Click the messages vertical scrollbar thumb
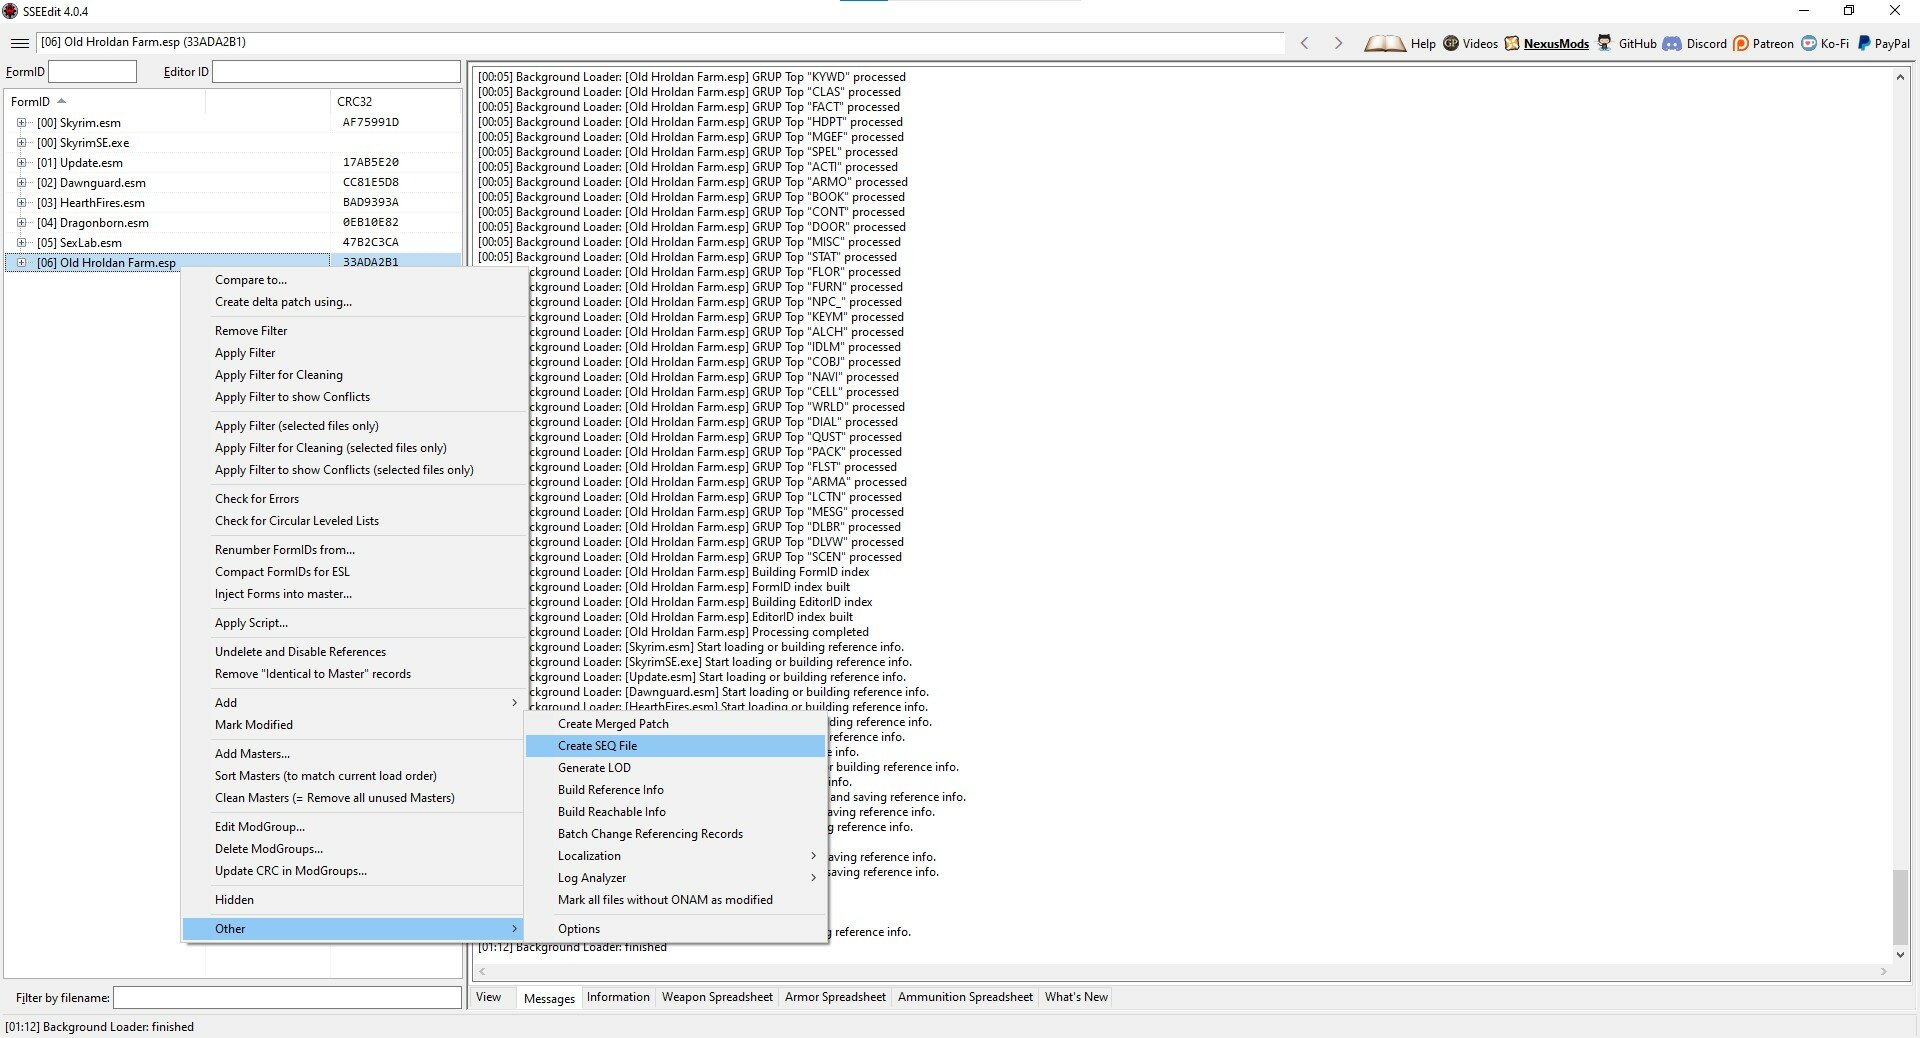The height and width of the screenshot is (1038, 1920). tap(1900, 906)
